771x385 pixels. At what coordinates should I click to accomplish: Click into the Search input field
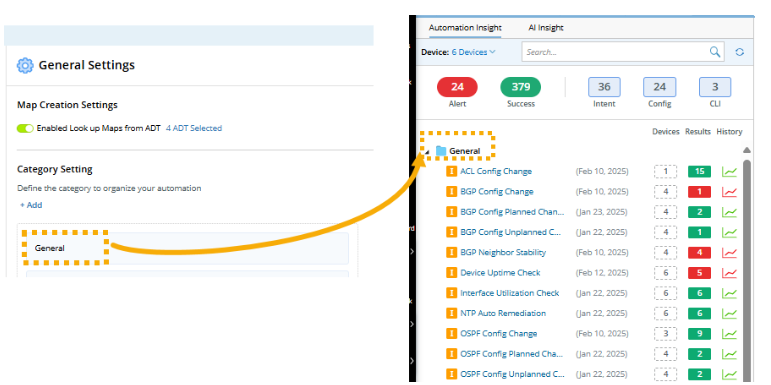[615, 52]
